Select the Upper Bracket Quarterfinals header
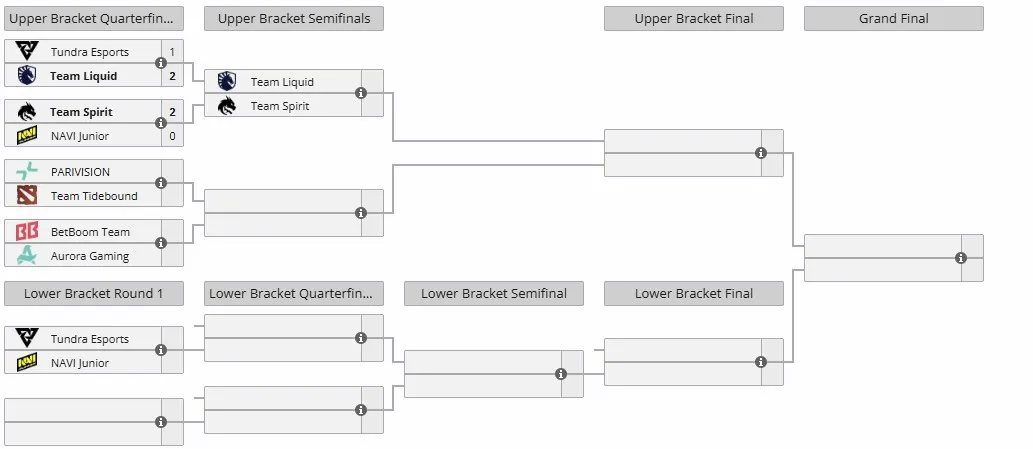The width and height of the screenshot is (1033, 449). 94,18
